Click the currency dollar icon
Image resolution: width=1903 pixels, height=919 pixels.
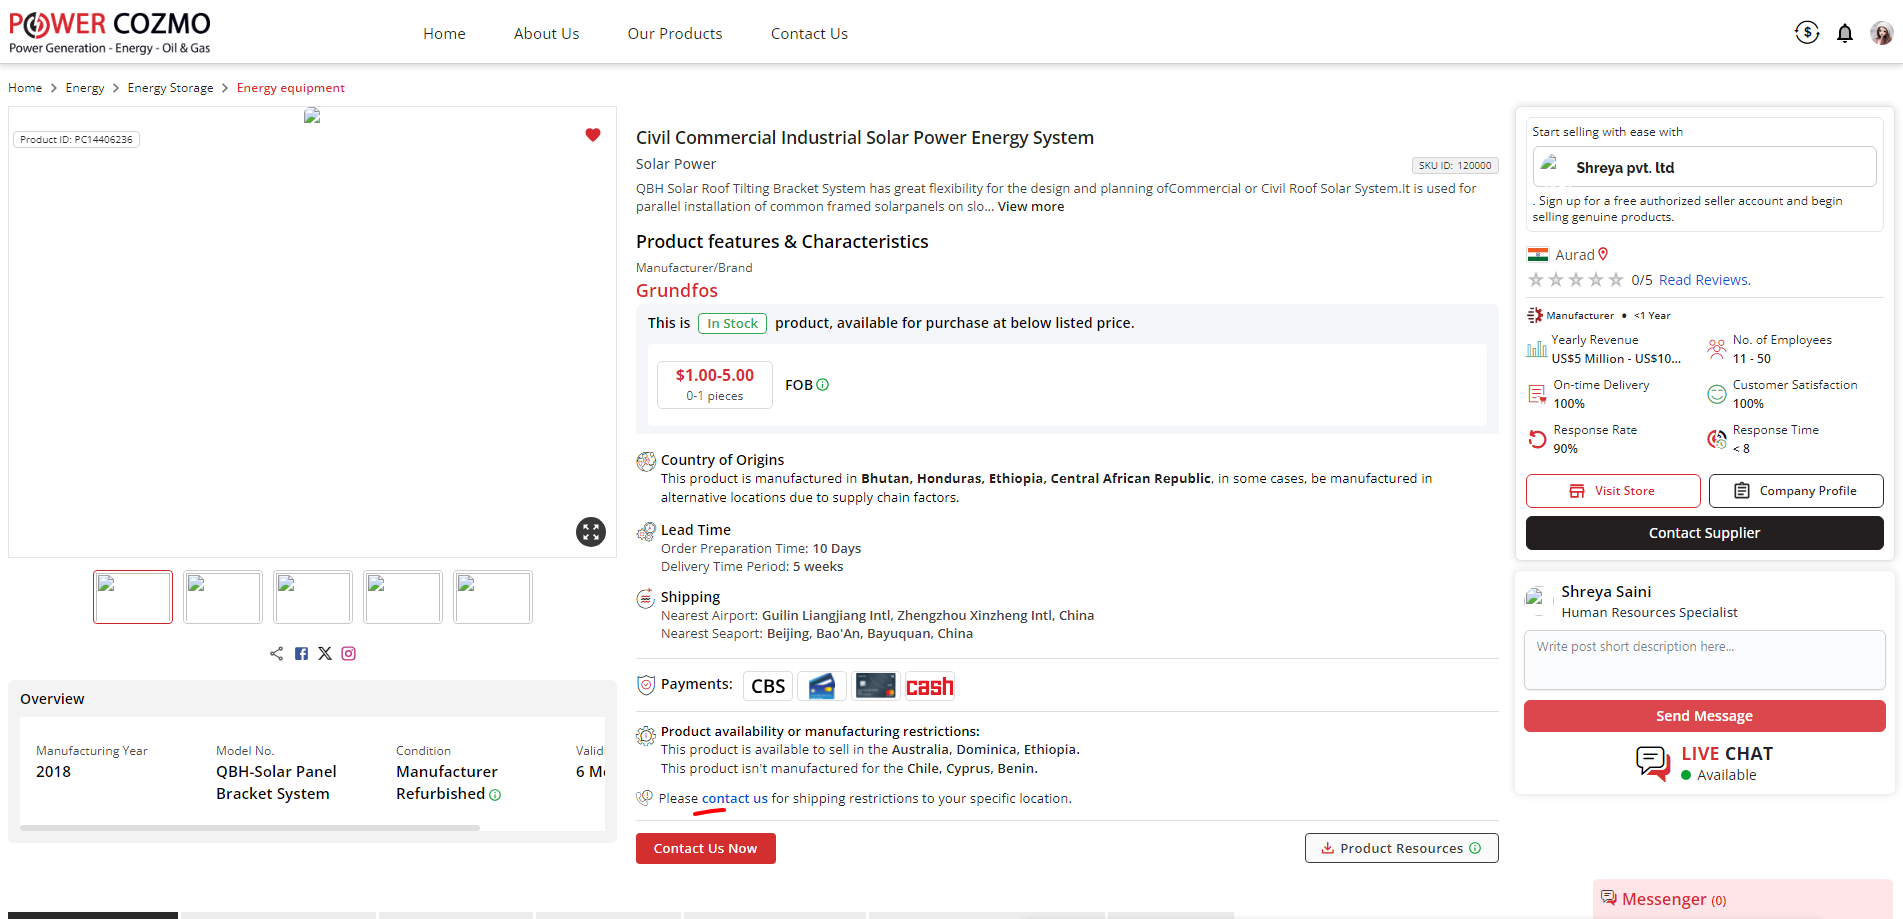[1807, 33]
